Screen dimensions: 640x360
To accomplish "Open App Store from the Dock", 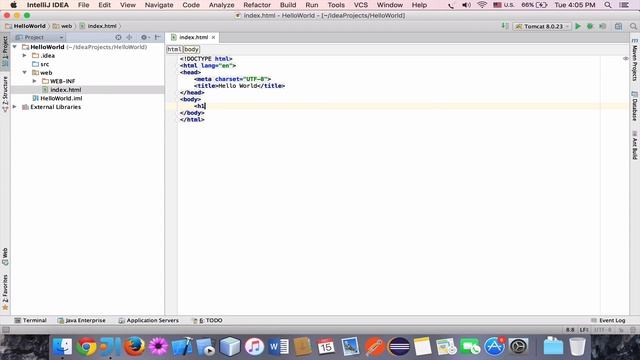I will [x=494, y=347].
